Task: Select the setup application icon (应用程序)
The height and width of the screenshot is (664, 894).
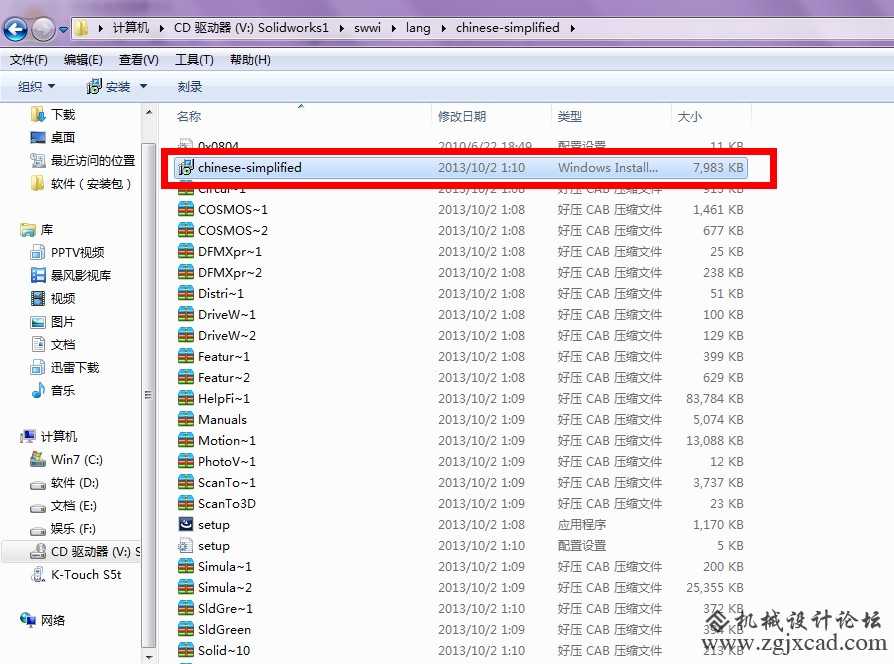Action: pos(186,524)
